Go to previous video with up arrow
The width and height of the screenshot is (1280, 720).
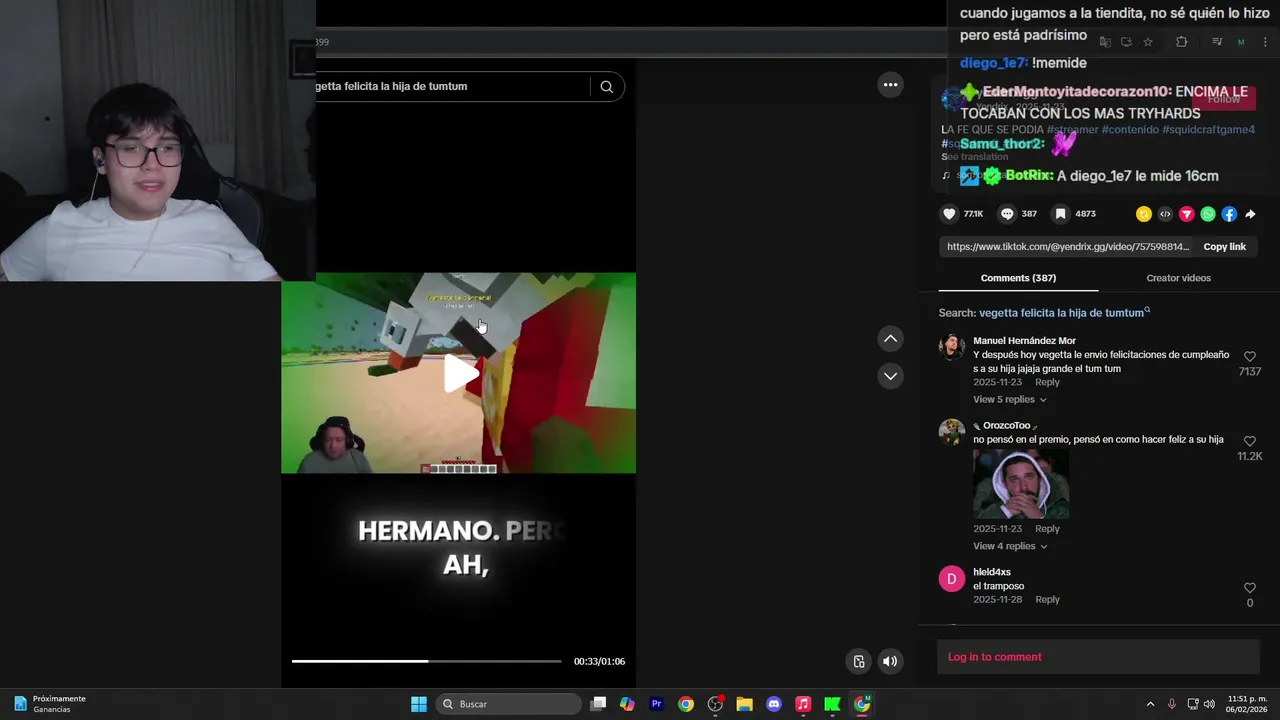pos(890,339)
